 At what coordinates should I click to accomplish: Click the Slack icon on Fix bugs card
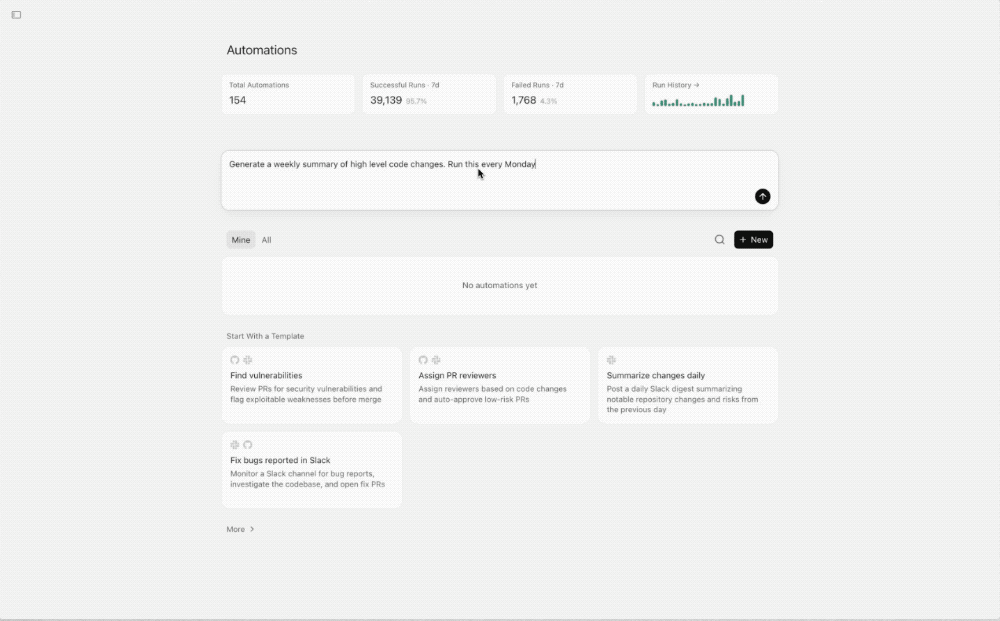click(x=234, y=444)
